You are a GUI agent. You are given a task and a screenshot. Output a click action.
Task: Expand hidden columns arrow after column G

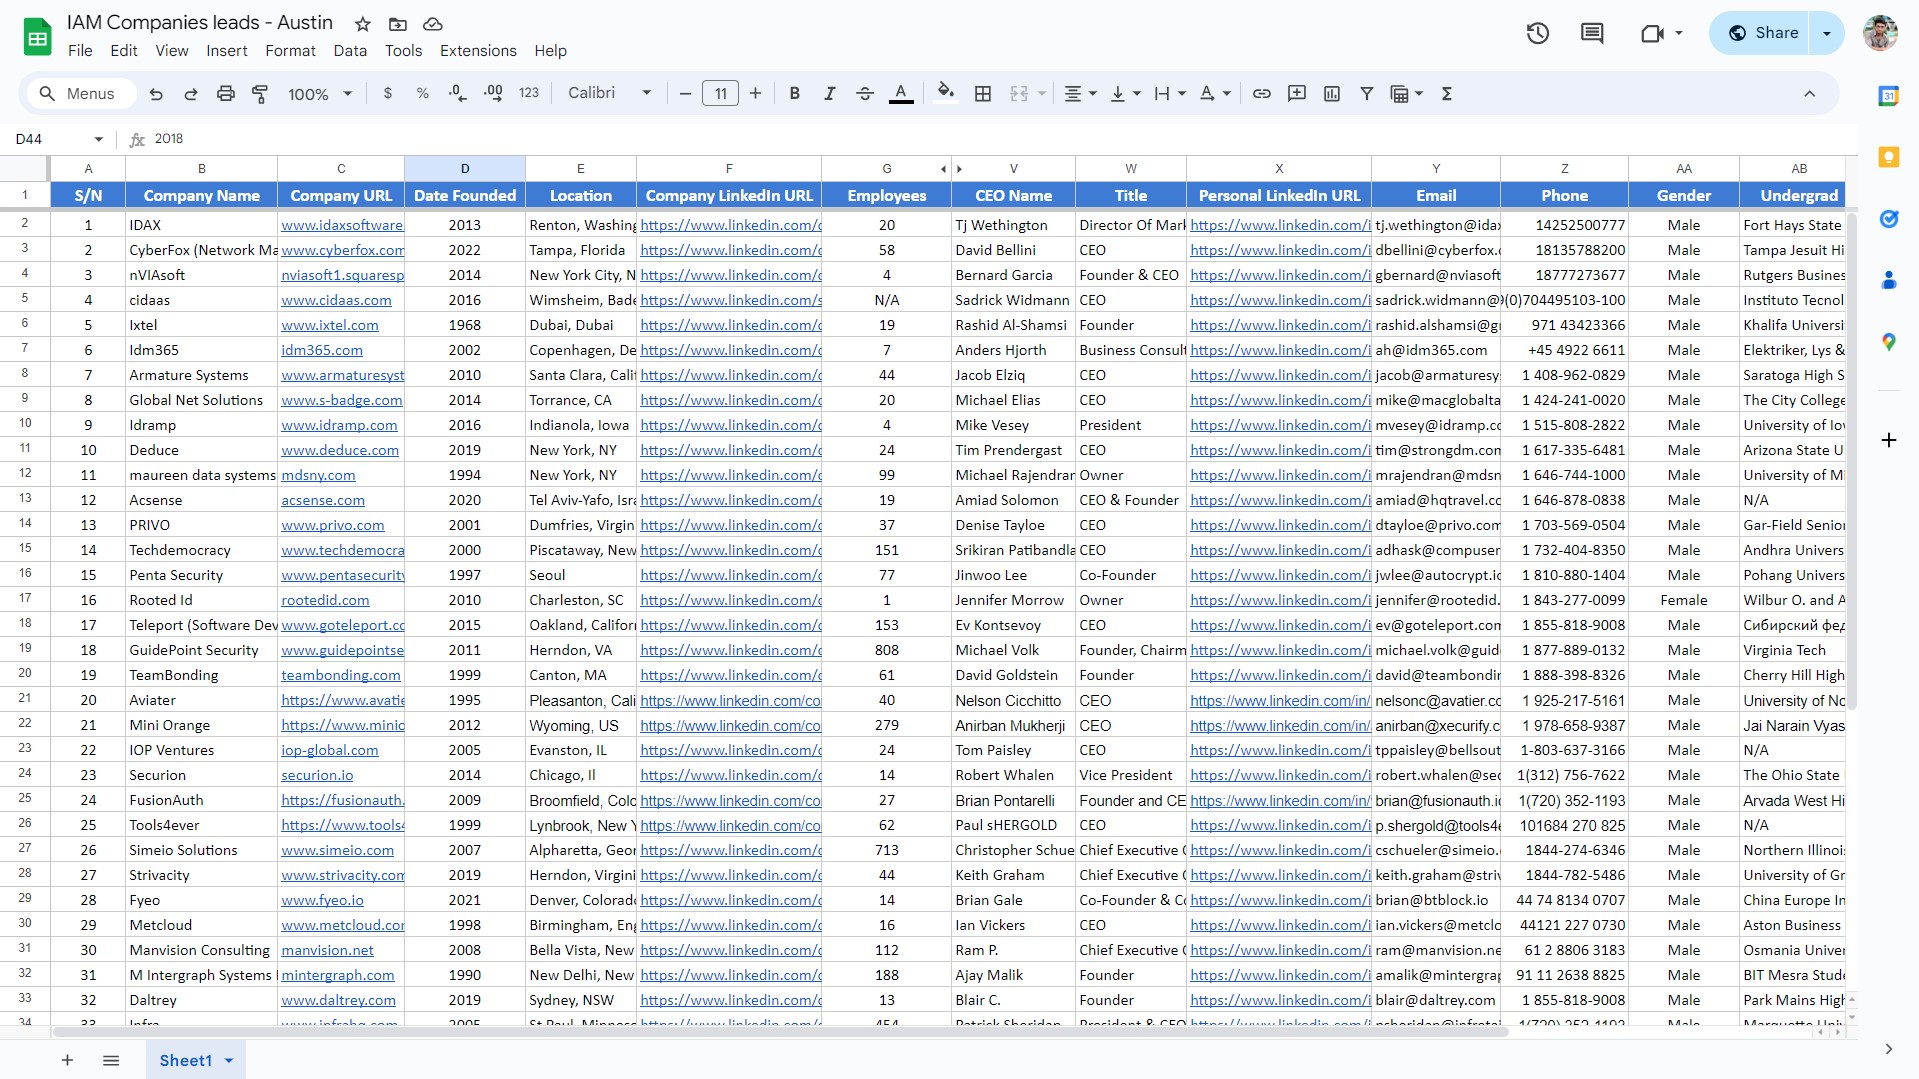[943, 169]
